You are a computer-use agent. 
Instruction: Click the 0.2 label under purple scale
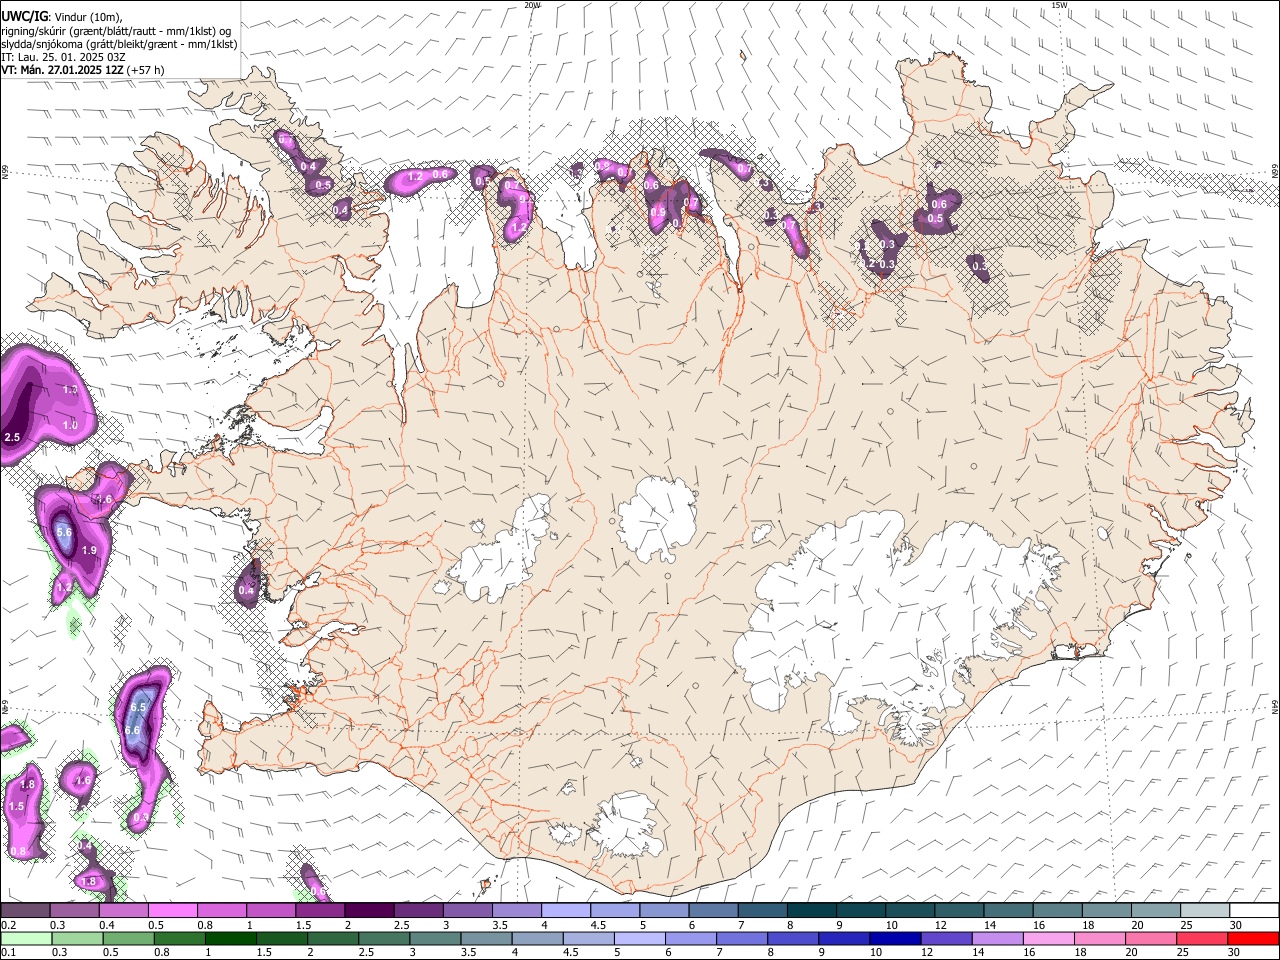point(7,925)
